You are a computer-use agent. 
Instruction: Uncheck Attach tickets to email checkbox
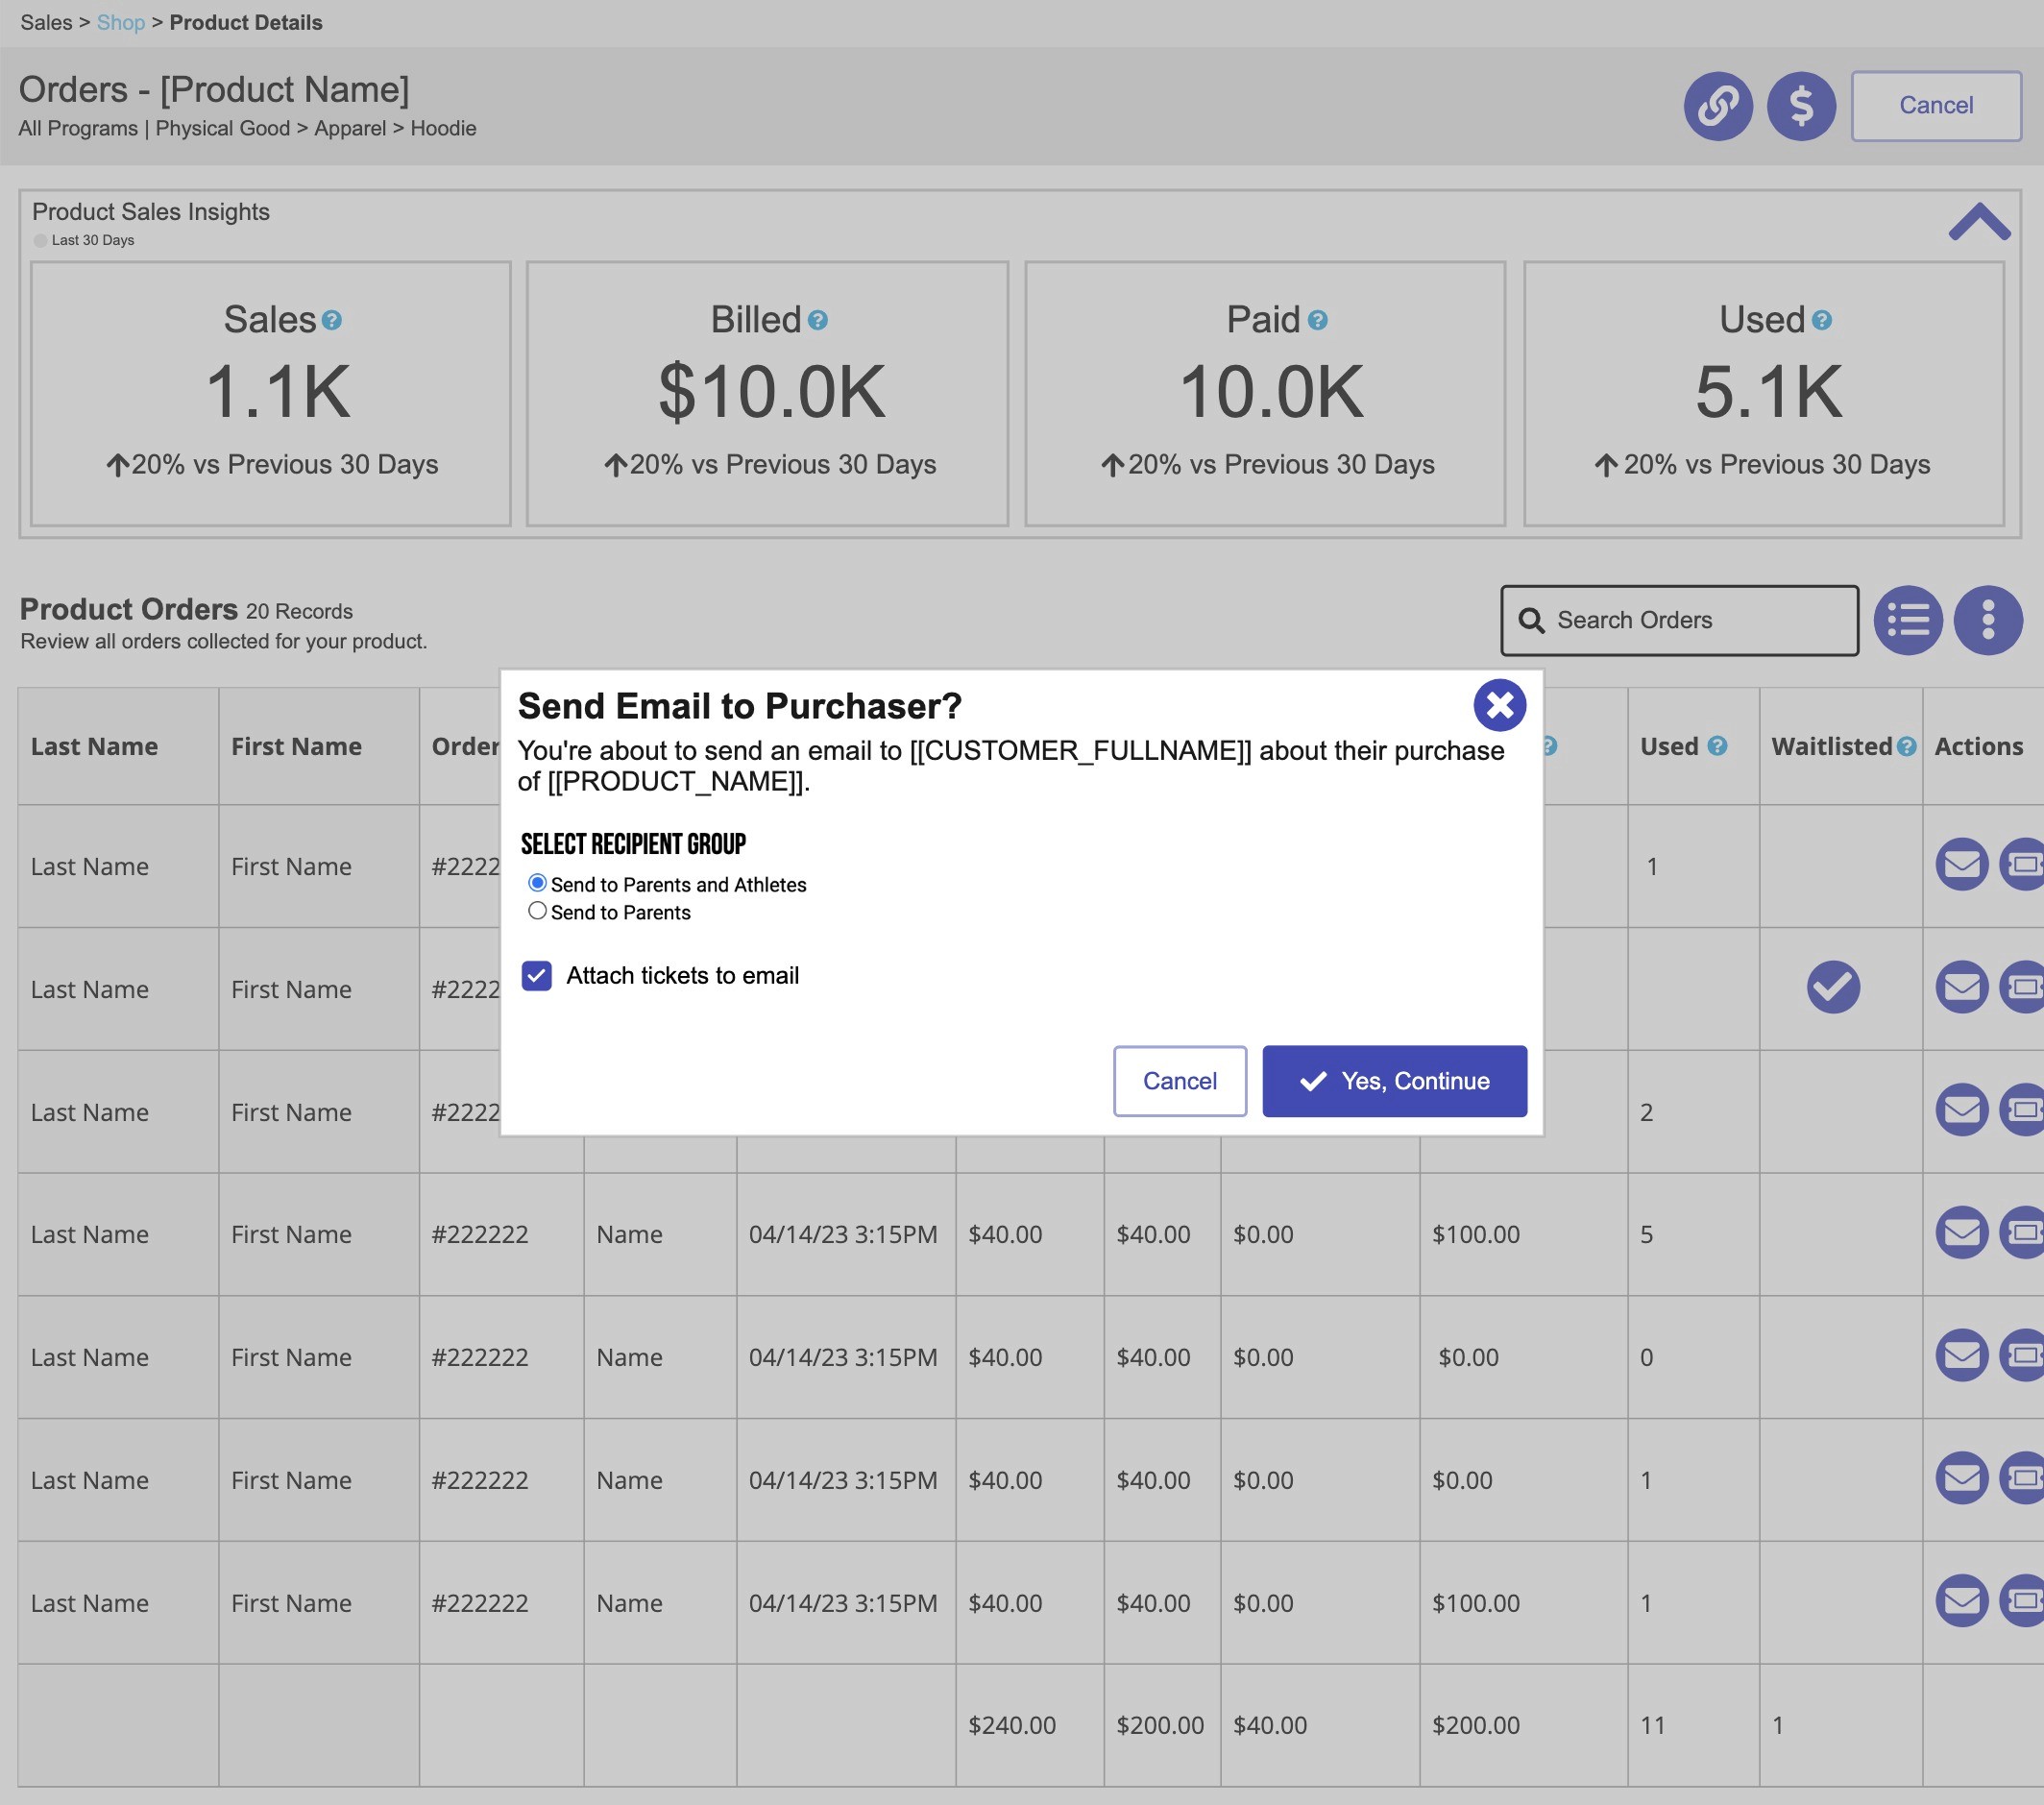[x=537, y=976]
